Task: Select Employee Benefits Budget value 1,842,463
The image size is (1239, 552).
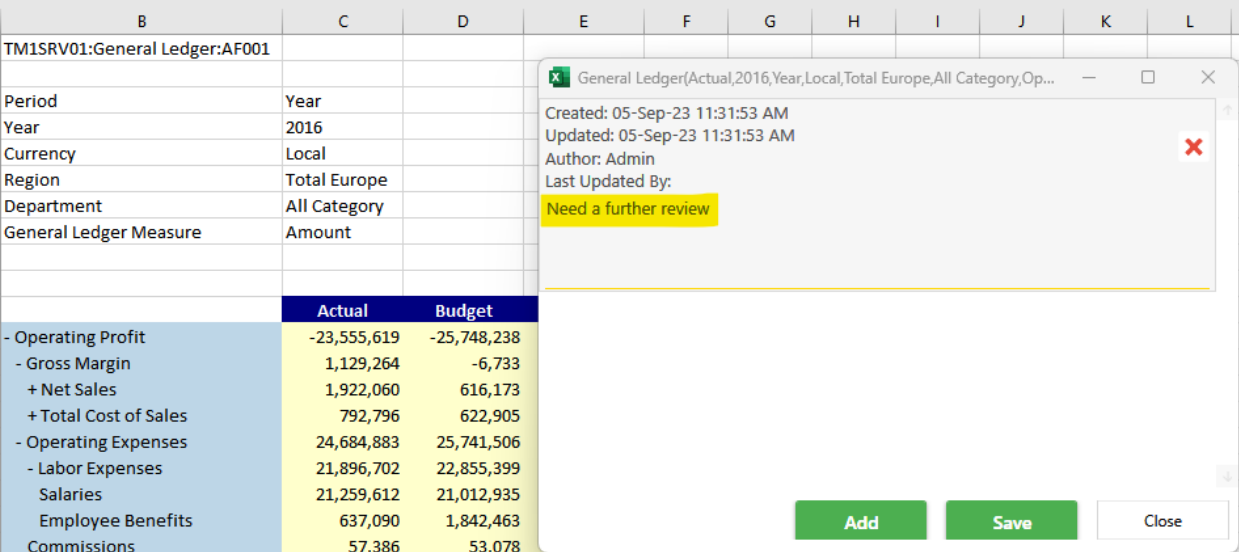Action: point(463,519)
